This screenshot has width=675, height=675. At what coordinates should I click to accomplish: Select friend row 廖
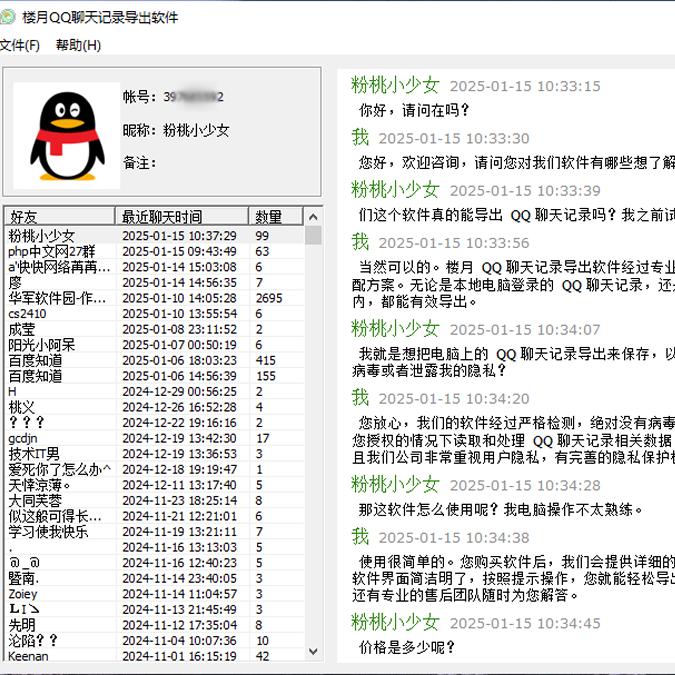pyautogui.click(x=154, y=282)
